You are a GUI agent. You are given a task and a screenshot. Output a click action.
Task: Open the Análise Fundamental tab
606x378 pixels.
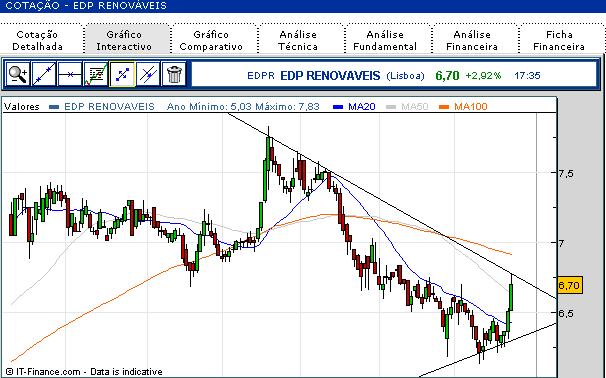[x=385, y=40]
